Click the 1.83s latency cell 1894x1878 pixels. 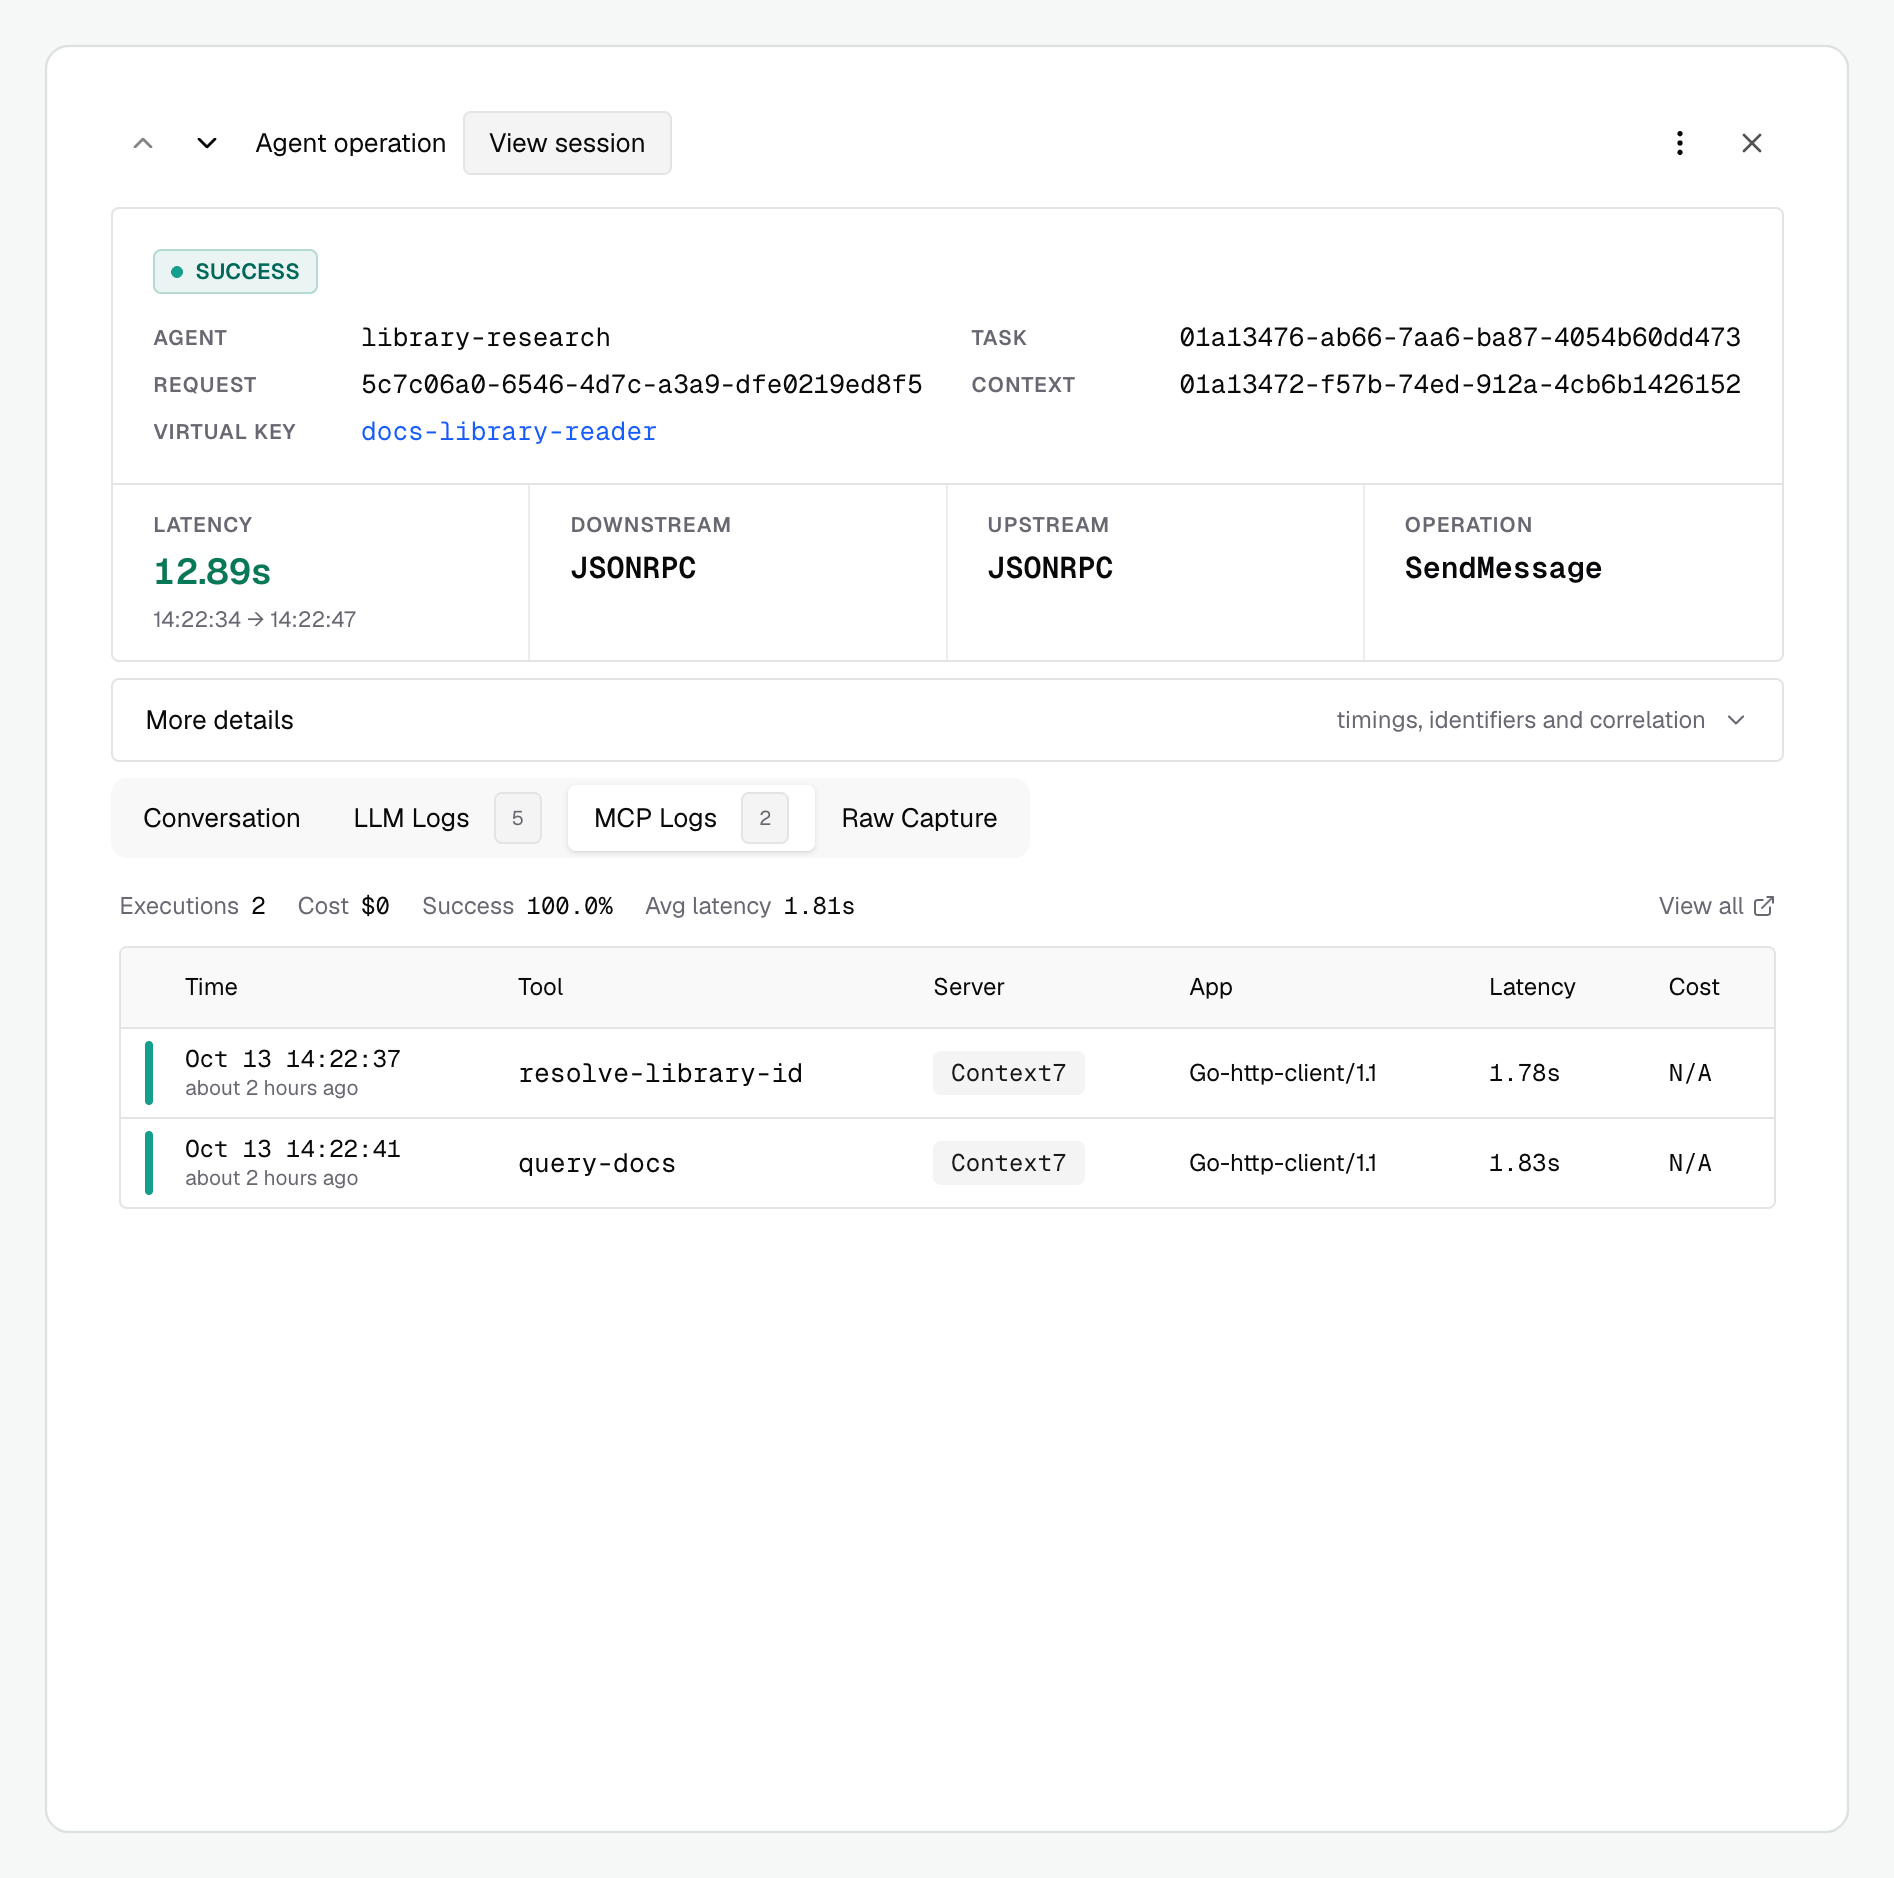coord(1524,1163)
